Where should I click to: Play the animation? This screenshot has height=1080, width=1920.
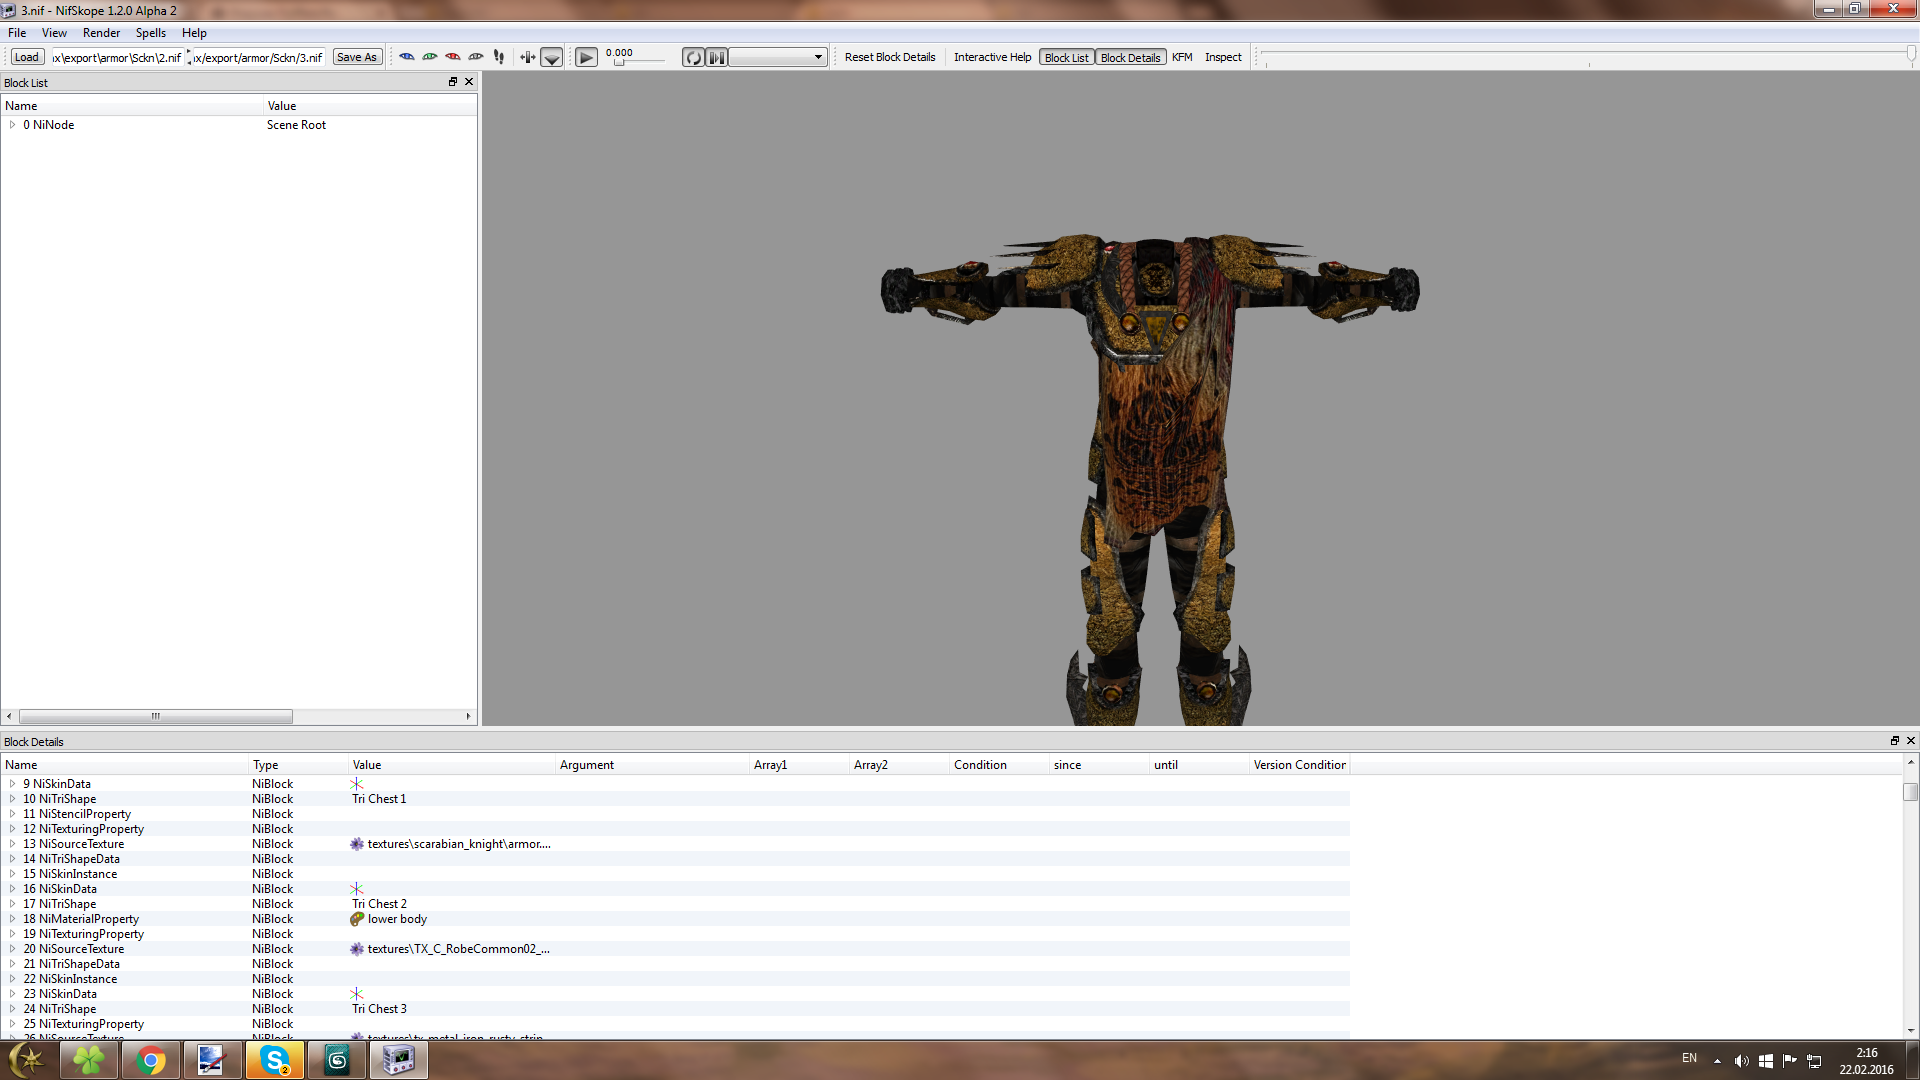[x=587, y=57]
